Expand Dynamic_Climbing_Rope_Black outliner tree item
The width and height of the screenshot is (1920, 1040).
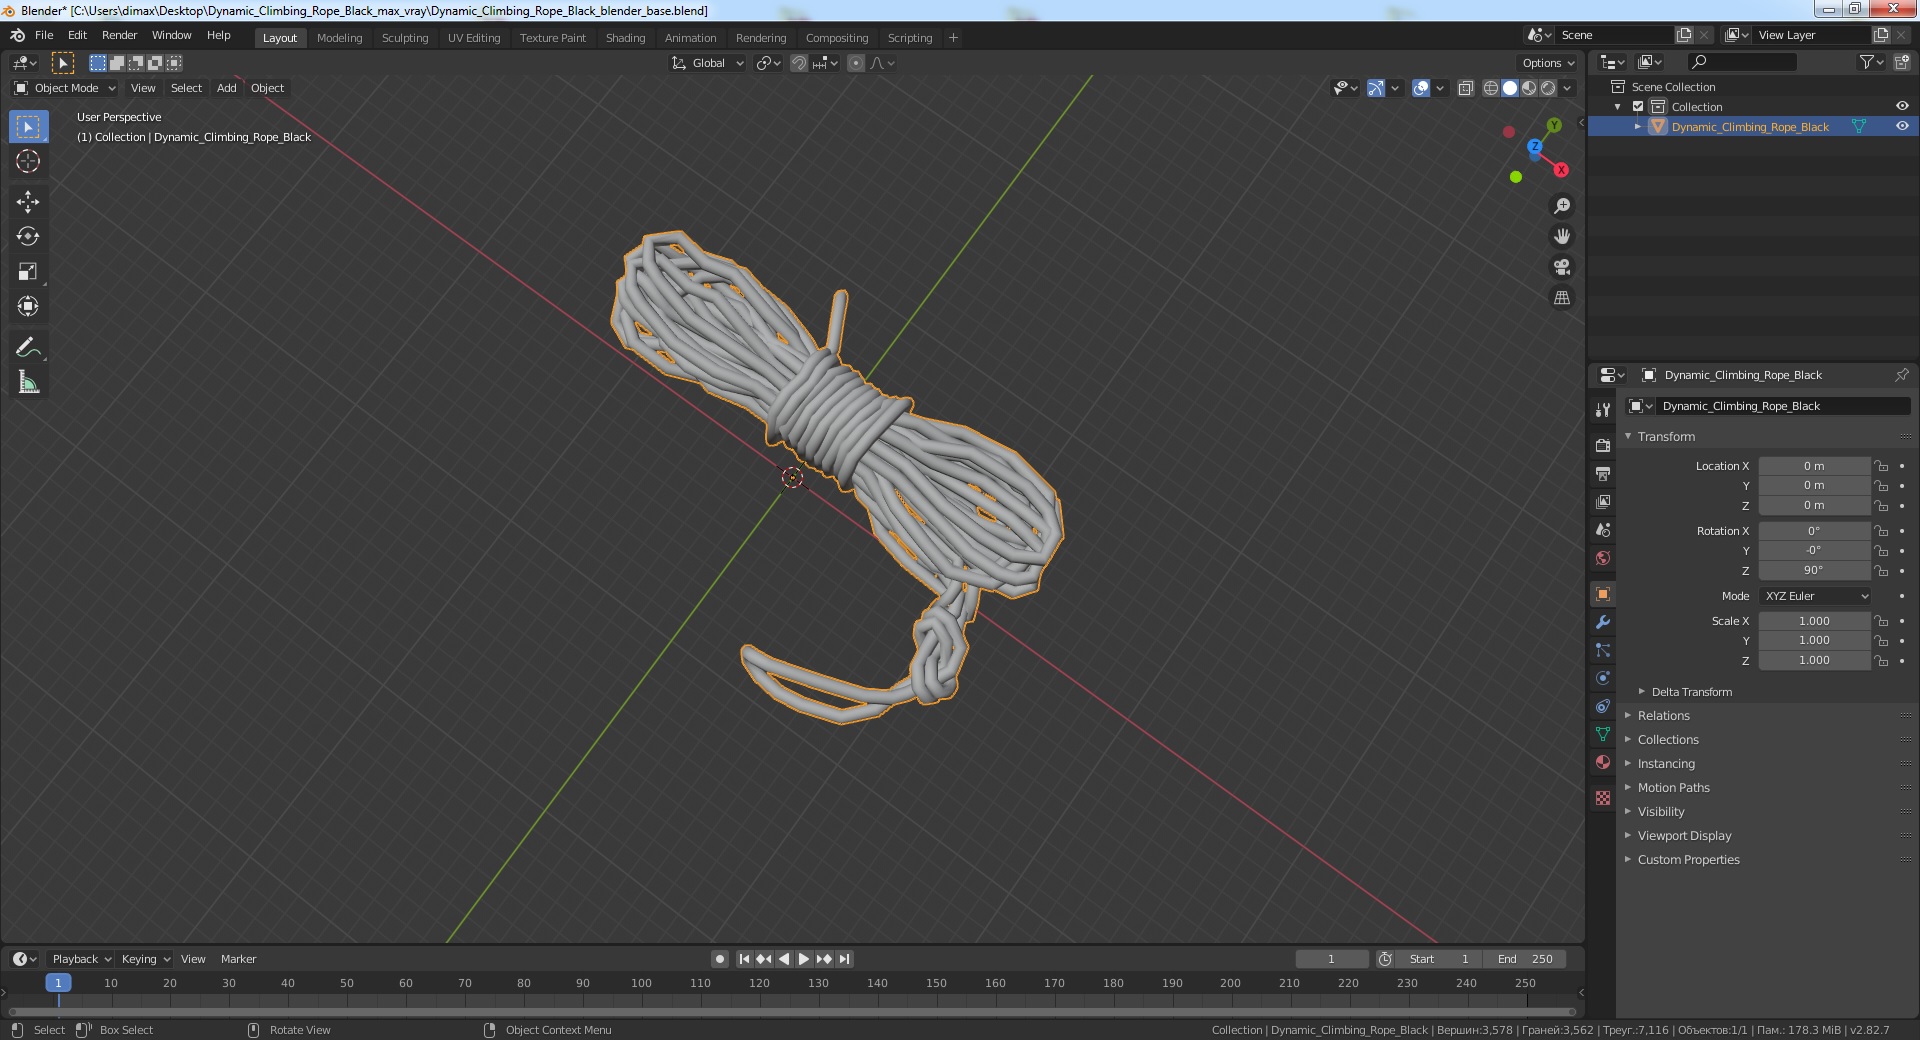(x=1637, y=127)
